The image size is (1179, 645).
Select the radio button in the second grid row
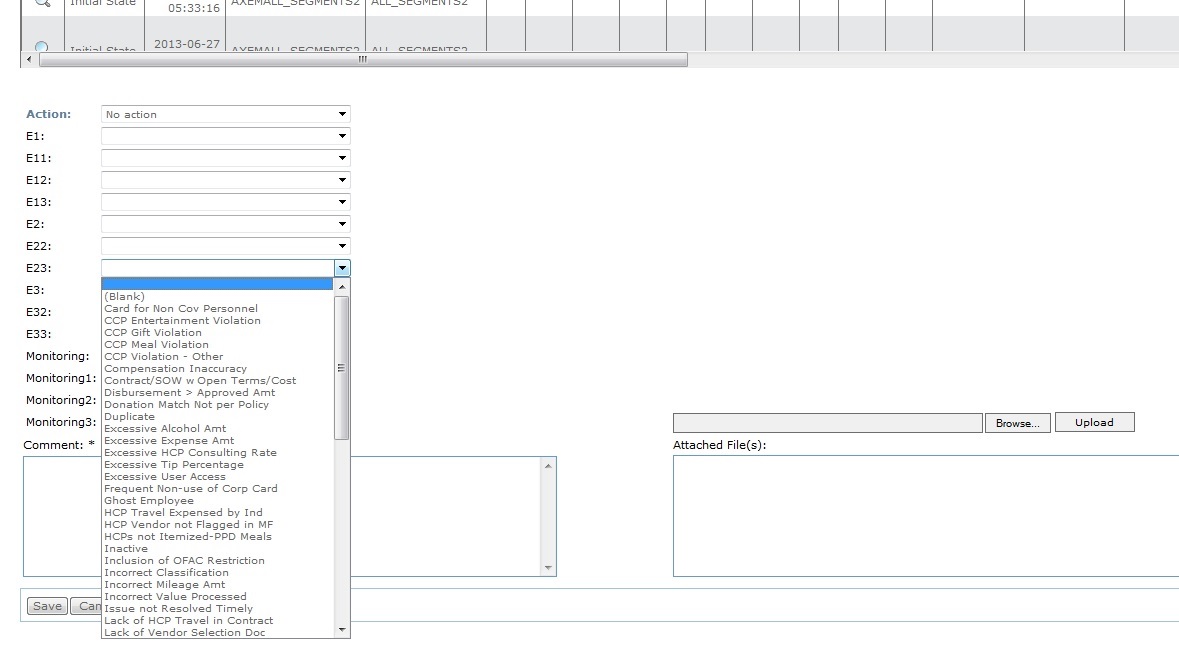click(x=41, y=47)
